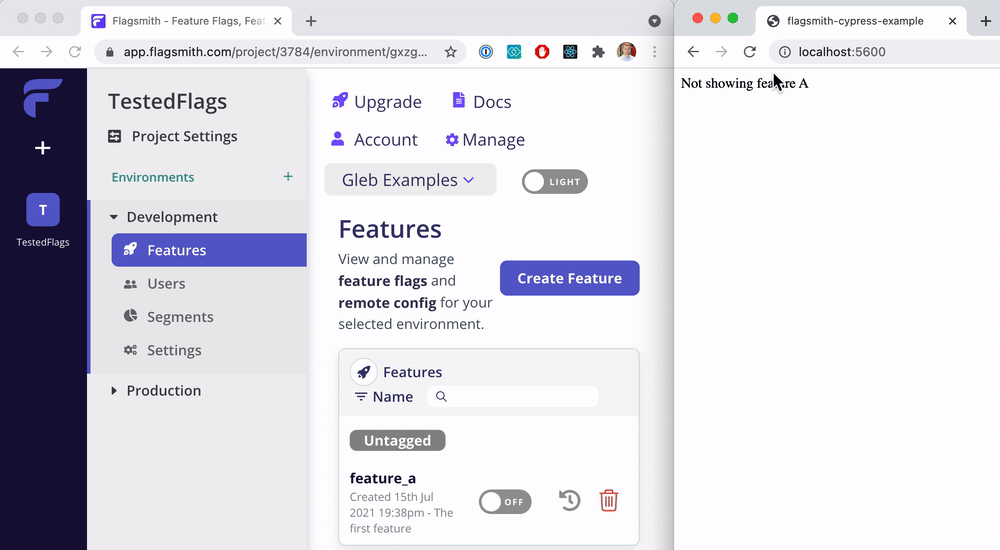Click back arrow in Flagsmith browser window
Screen dimensions: 1000x550
(18, 52)
